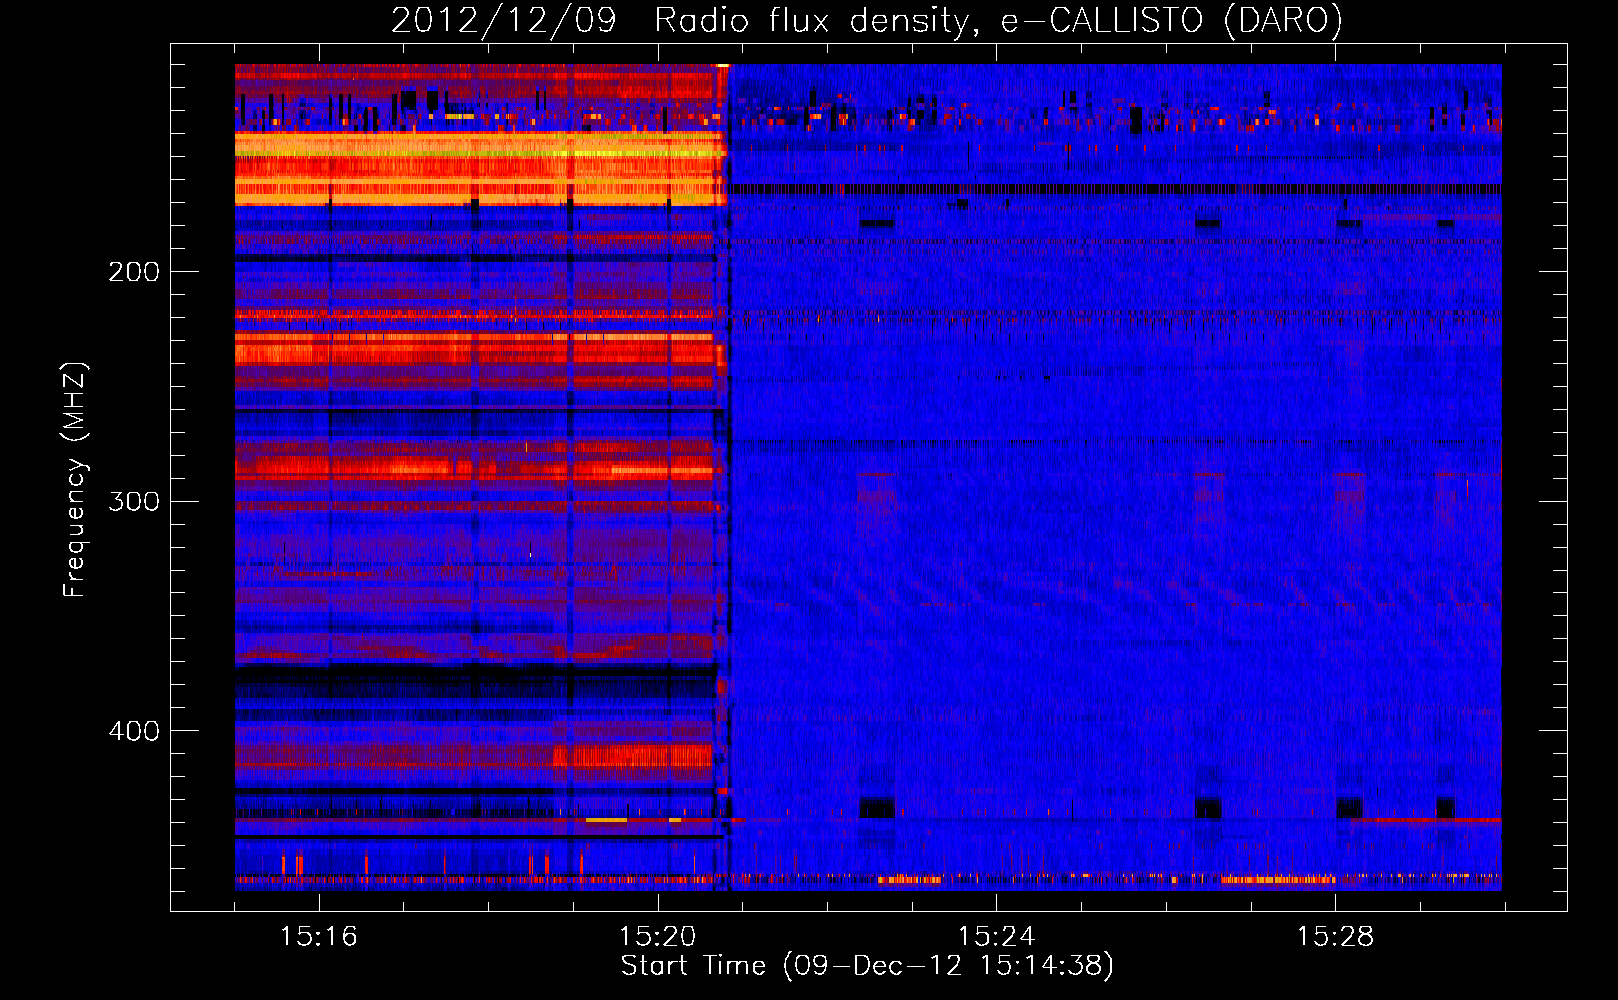This screenshot has height=1000, width=1618.
Task: Click the 15:20 time tick label
Action: coord(658,937)
